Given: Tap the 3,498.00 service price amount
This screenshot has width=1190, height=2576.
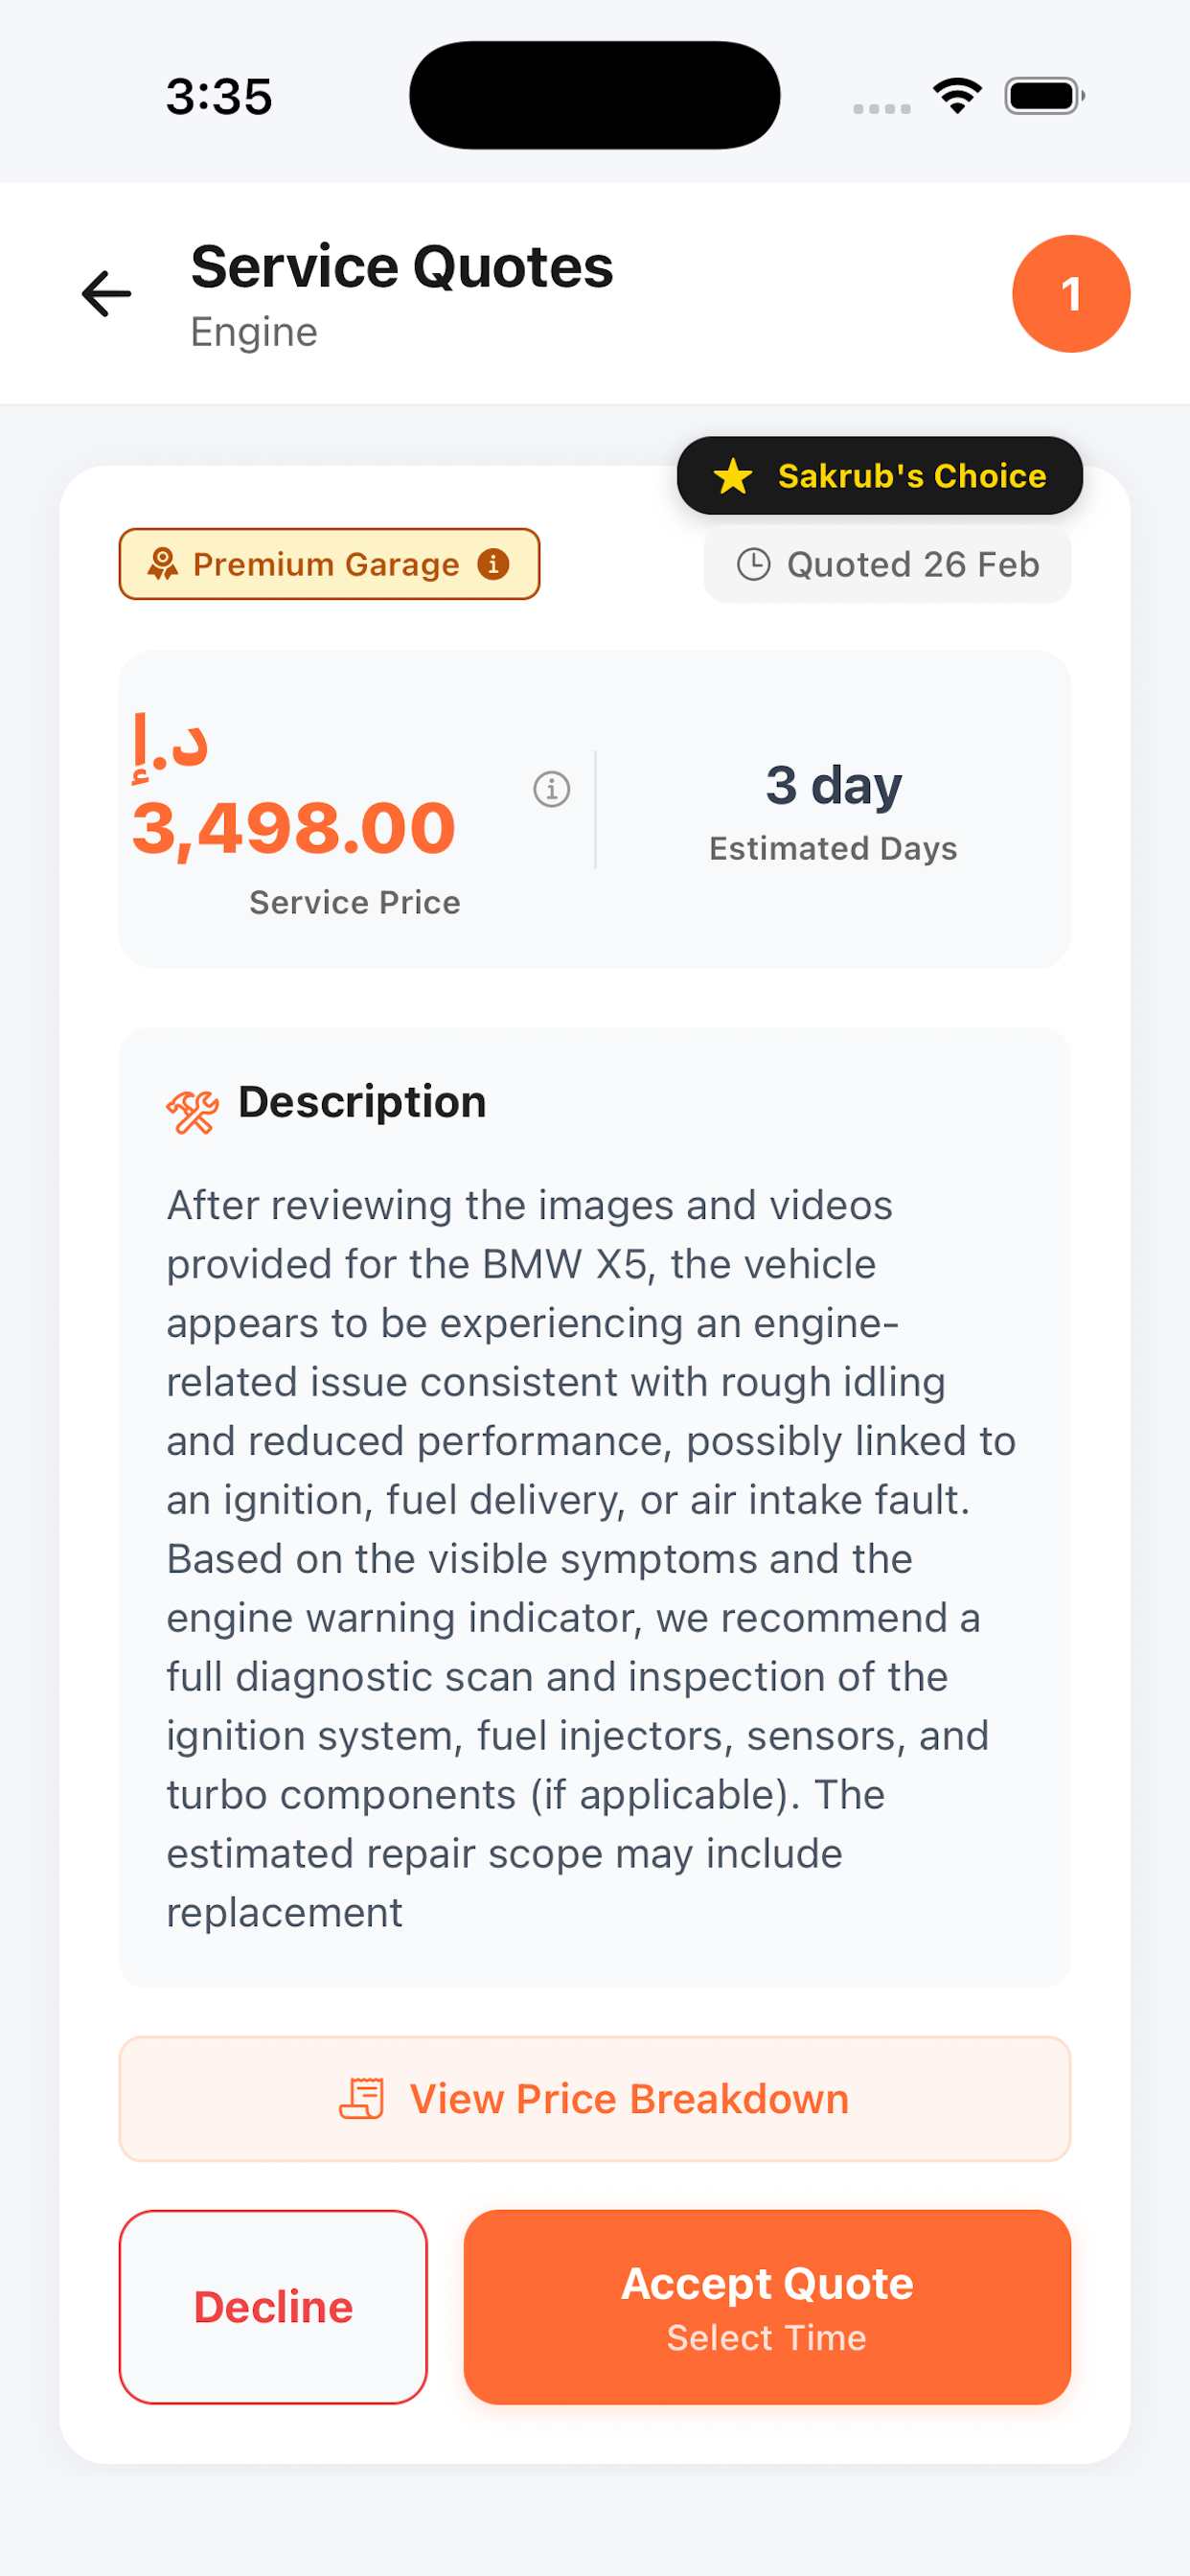Looking at the screenshot, I should click(x=294, y=828).
